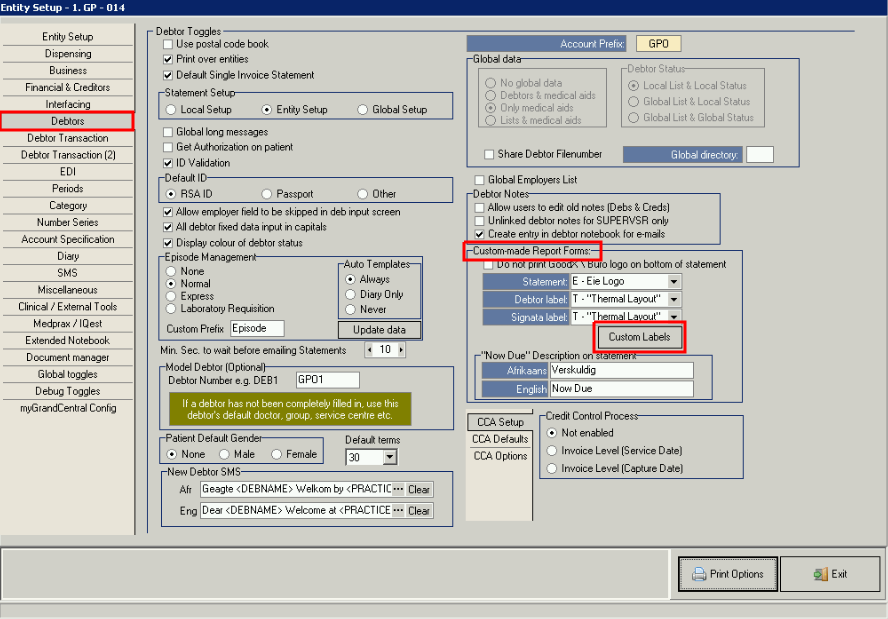Clear the Afrikaans new debtor SMS
Viewport: 888px width, 619px height.
(418, 489)
